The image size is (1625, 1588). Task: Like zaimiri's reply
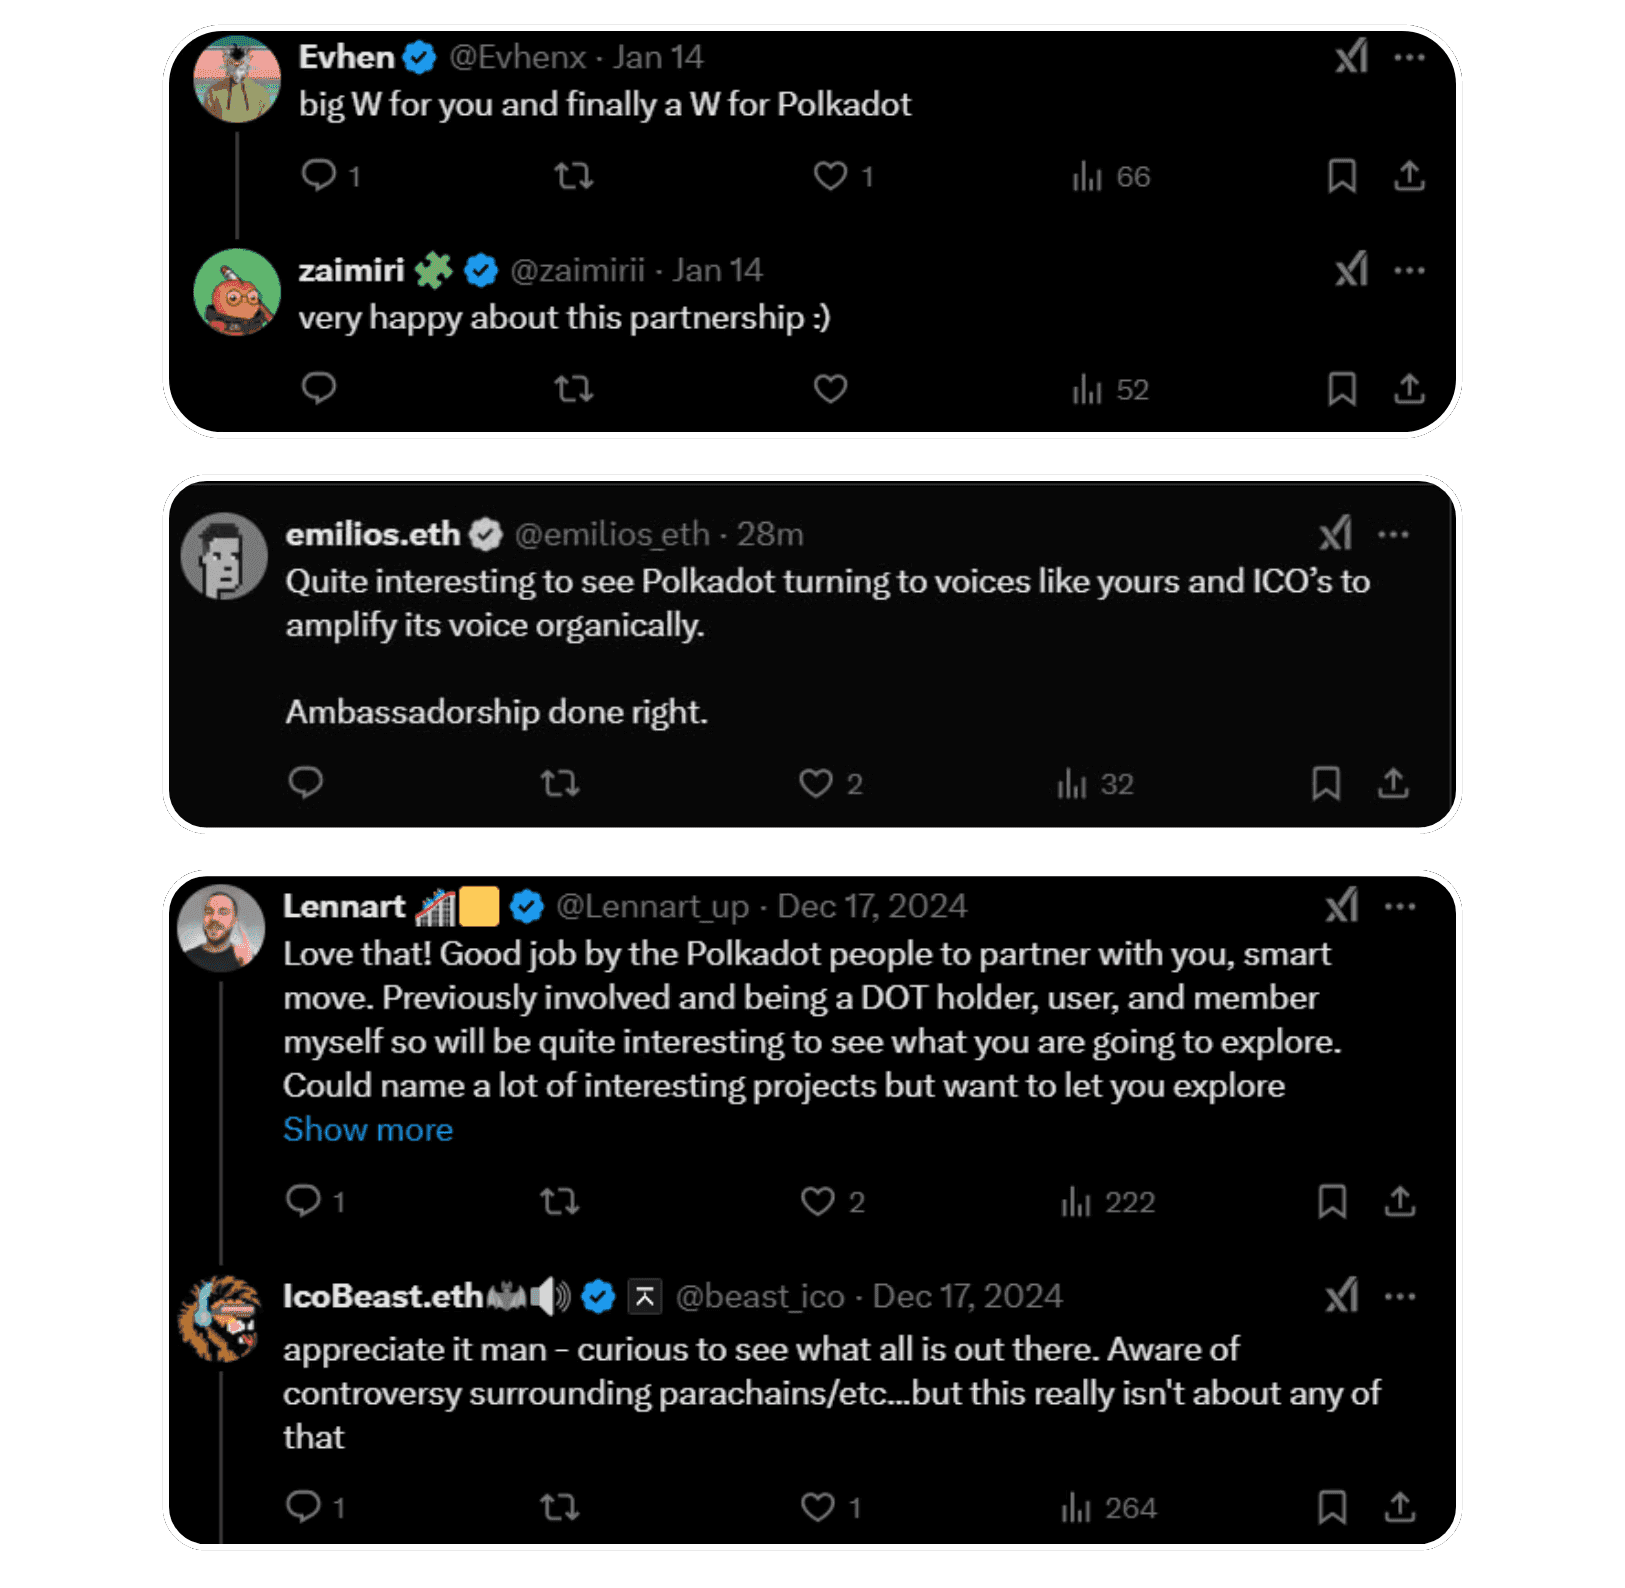click(828, 389)
